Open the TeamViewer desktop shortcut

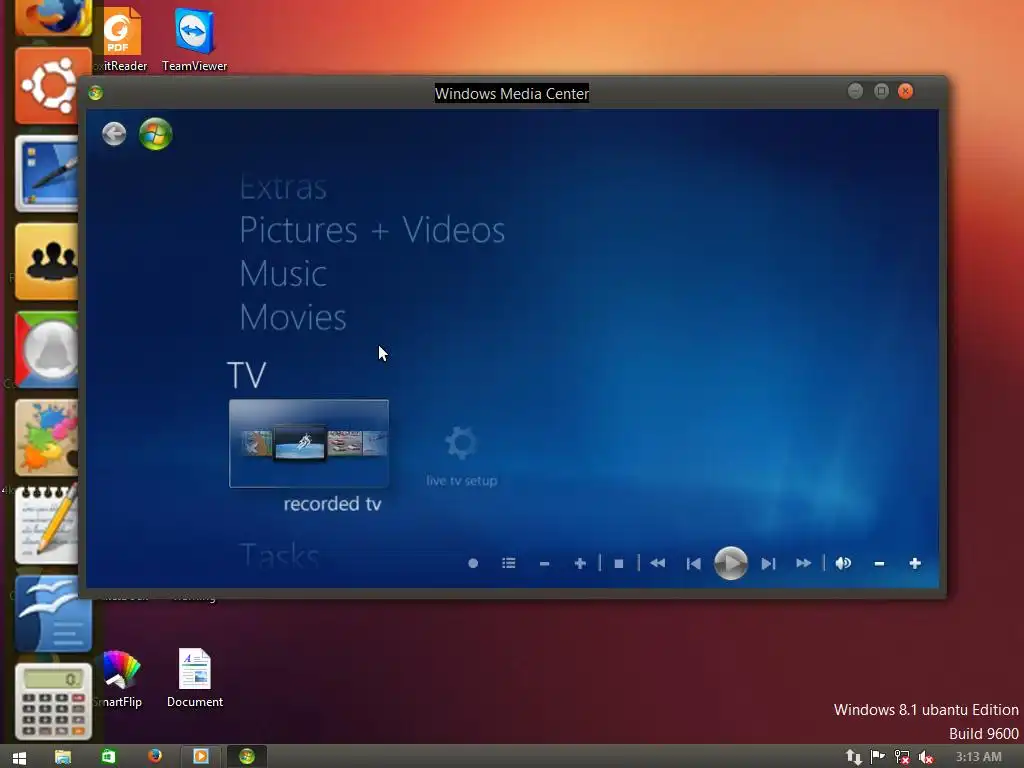point(195,40)
